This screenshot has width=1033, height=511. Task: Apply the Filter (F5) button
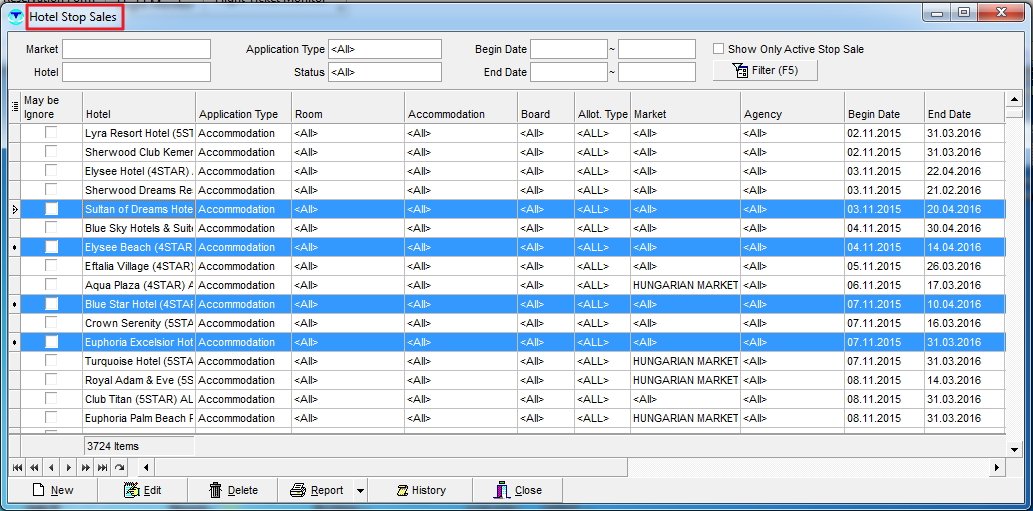(x=765, y=70)
